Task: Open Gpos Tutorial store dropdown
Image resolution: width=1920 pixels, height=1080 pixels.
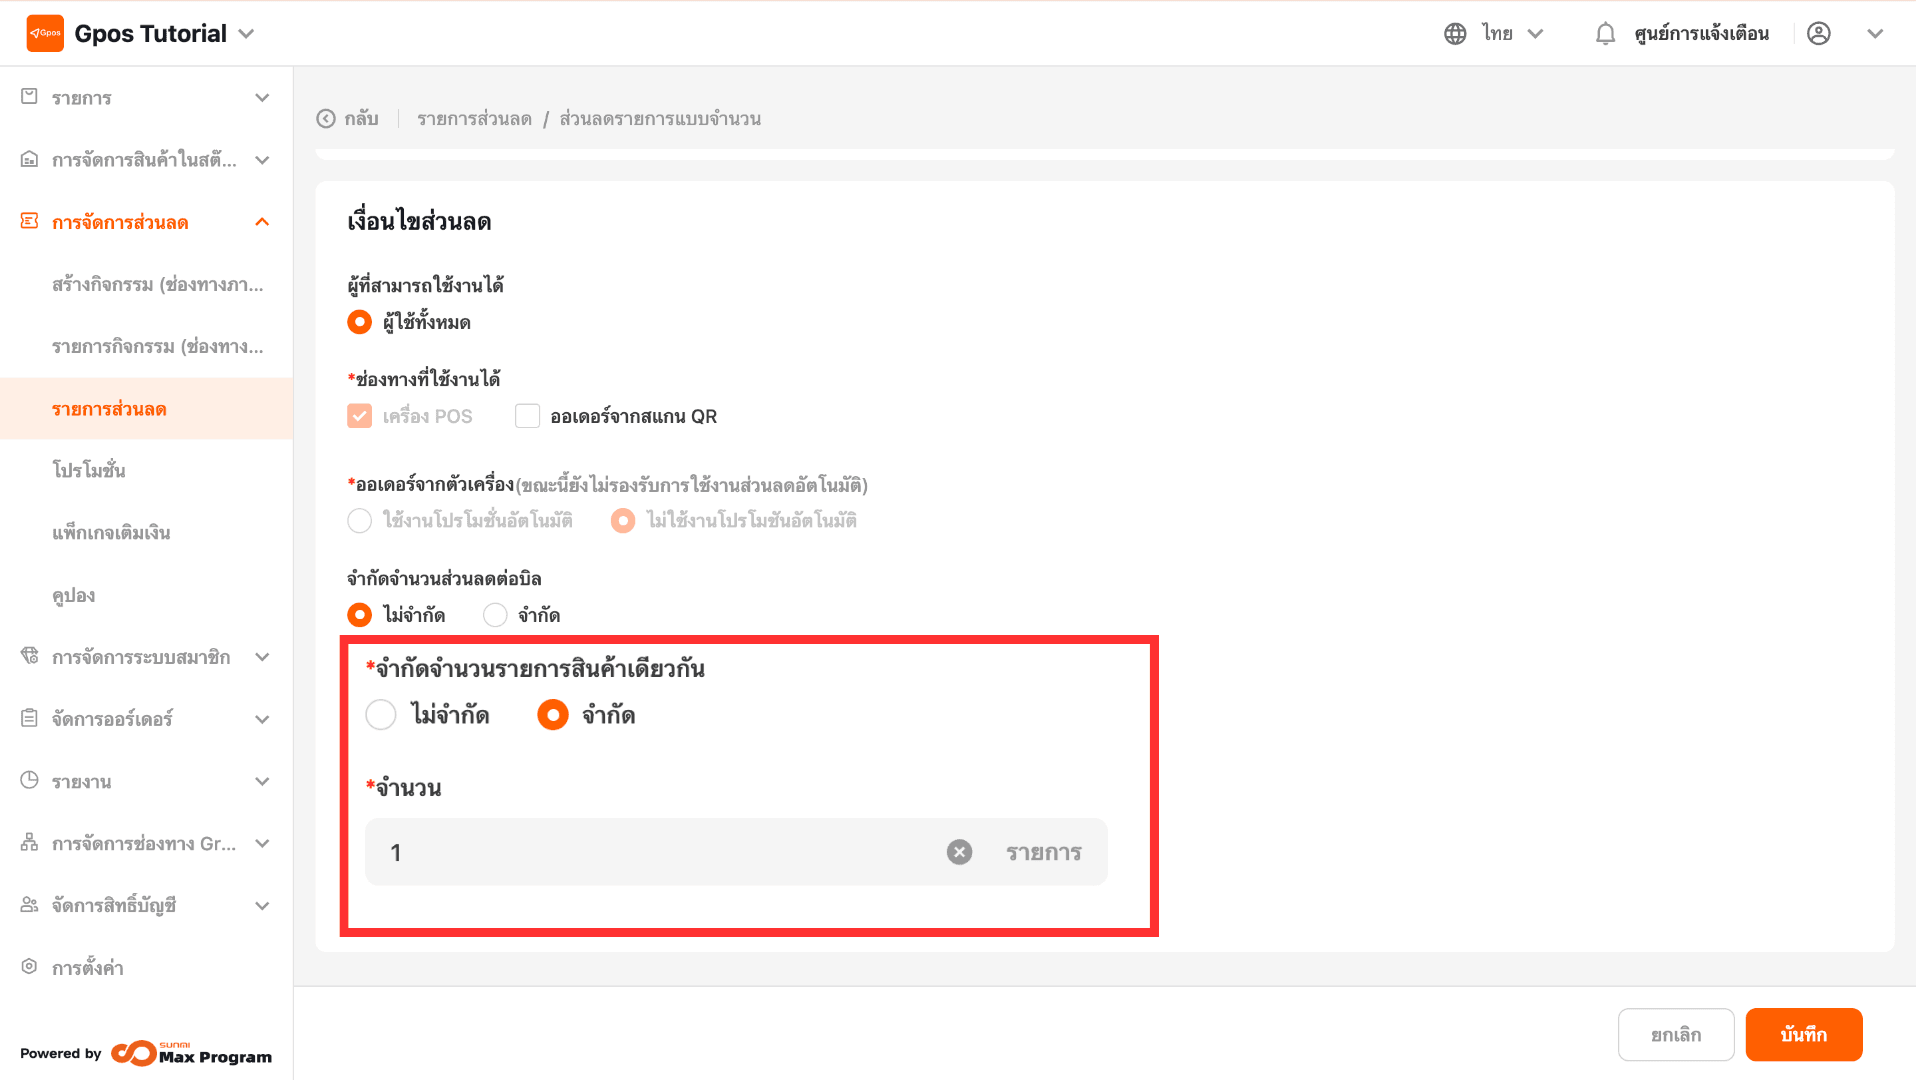Action: pos(246,34)
